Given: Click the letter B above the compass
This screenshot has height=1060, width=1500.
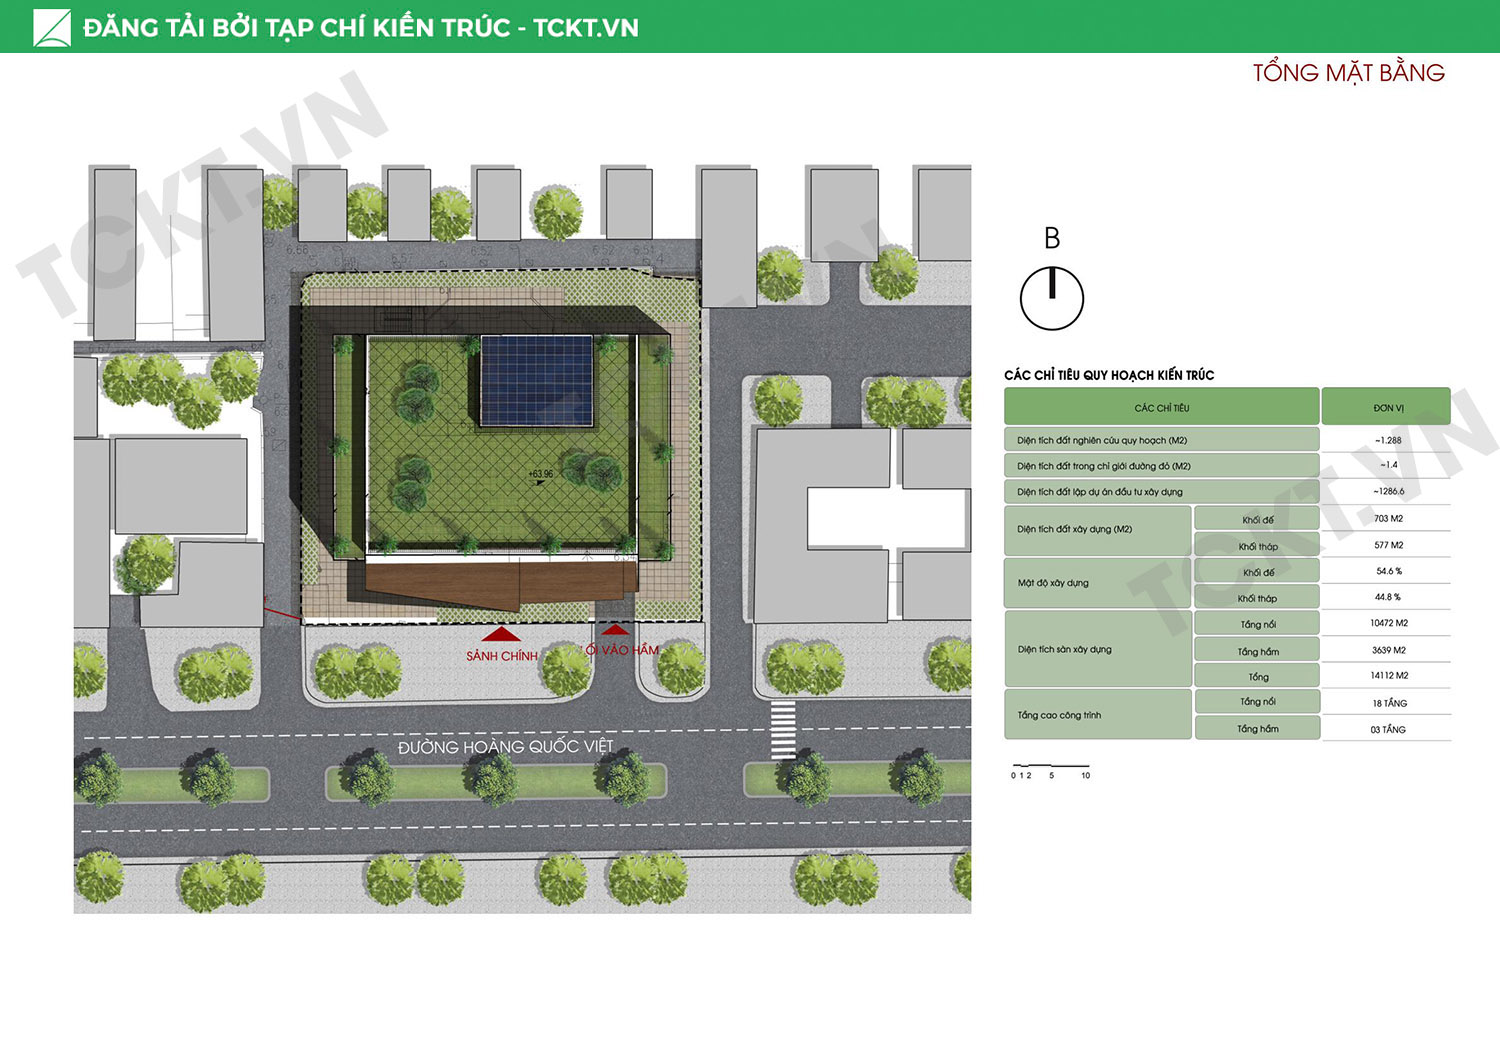Looking at the screenshot, I should pos(1051,238).
